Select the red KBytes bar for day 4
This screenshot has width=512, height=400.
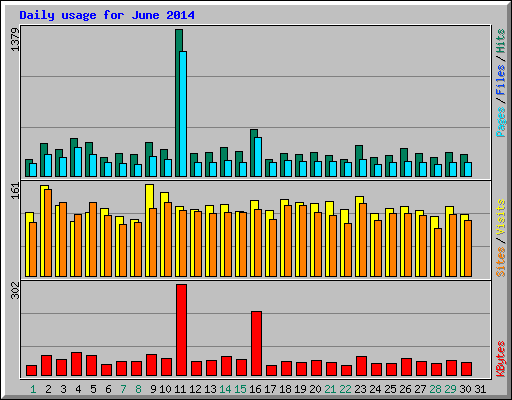76,364
